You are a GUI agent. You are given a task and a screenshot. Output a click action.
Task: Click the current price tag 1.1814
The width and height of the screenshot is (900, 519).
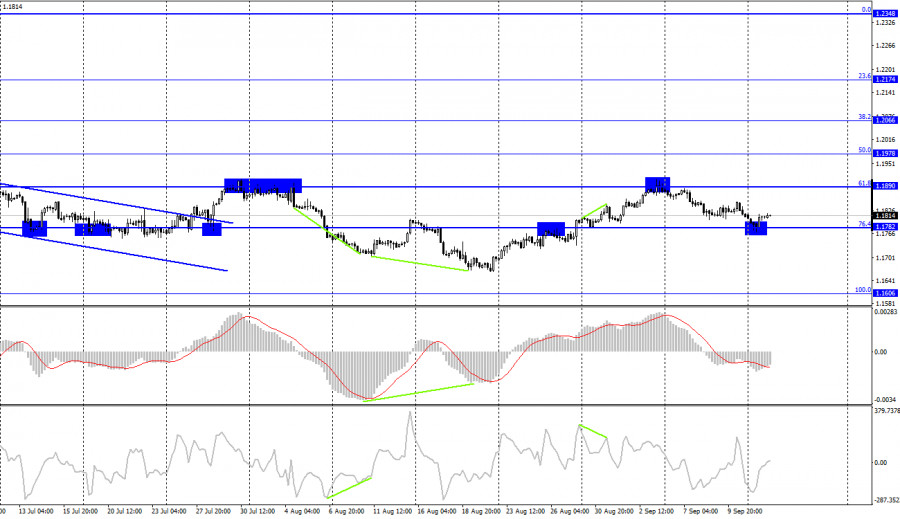coord(885,215)
